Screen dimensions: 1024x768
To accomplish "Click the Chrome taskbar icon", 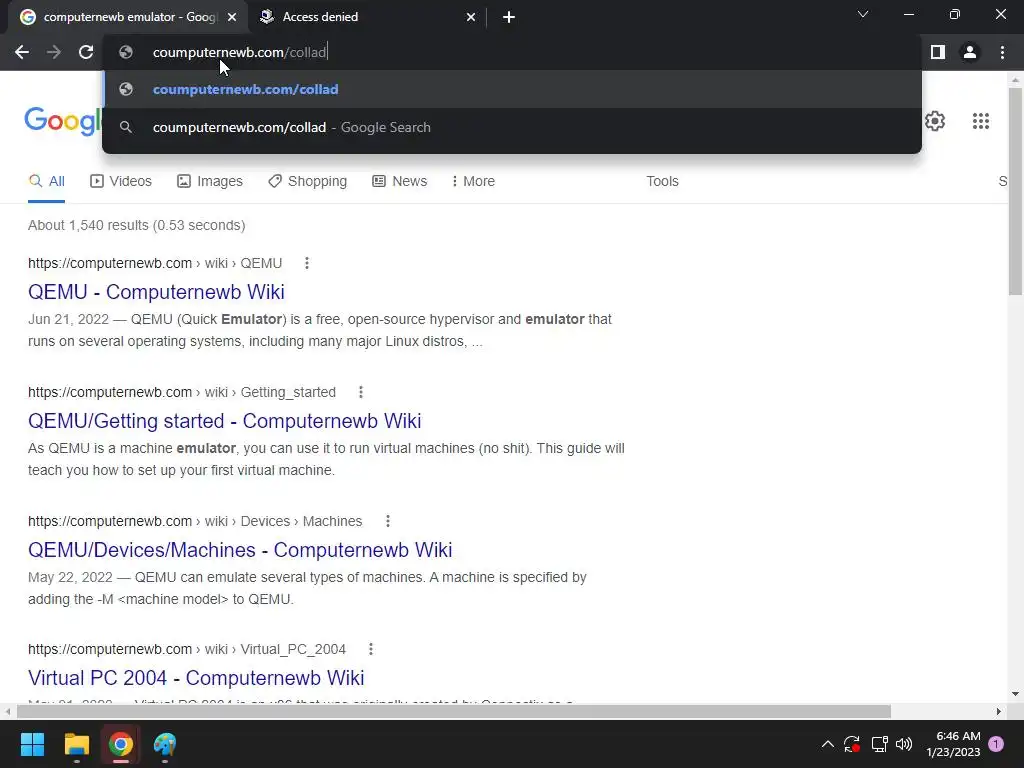I will 121,744.
